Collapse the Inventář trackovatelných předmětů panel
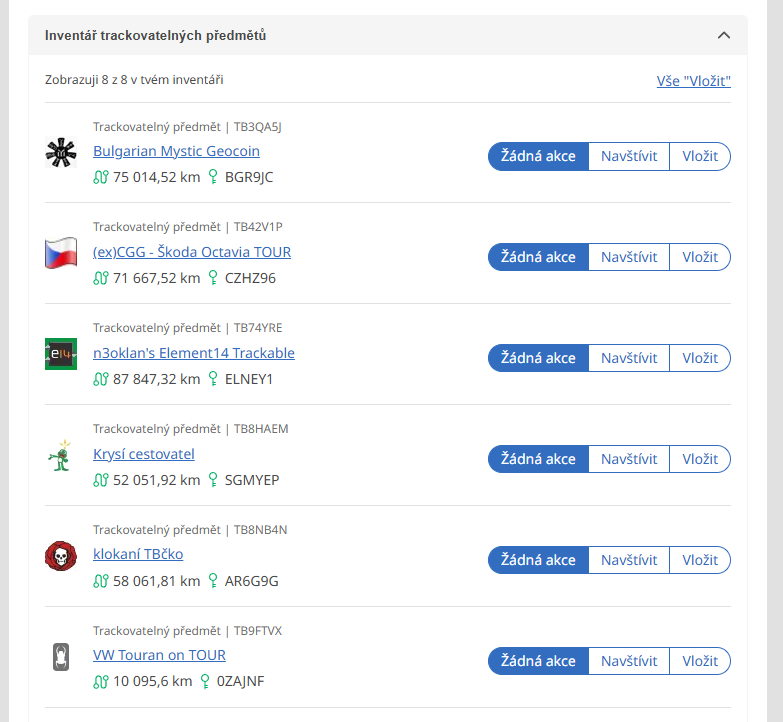Image resolution: width=783 pixels, height=722 pixels. click(724, 35)
